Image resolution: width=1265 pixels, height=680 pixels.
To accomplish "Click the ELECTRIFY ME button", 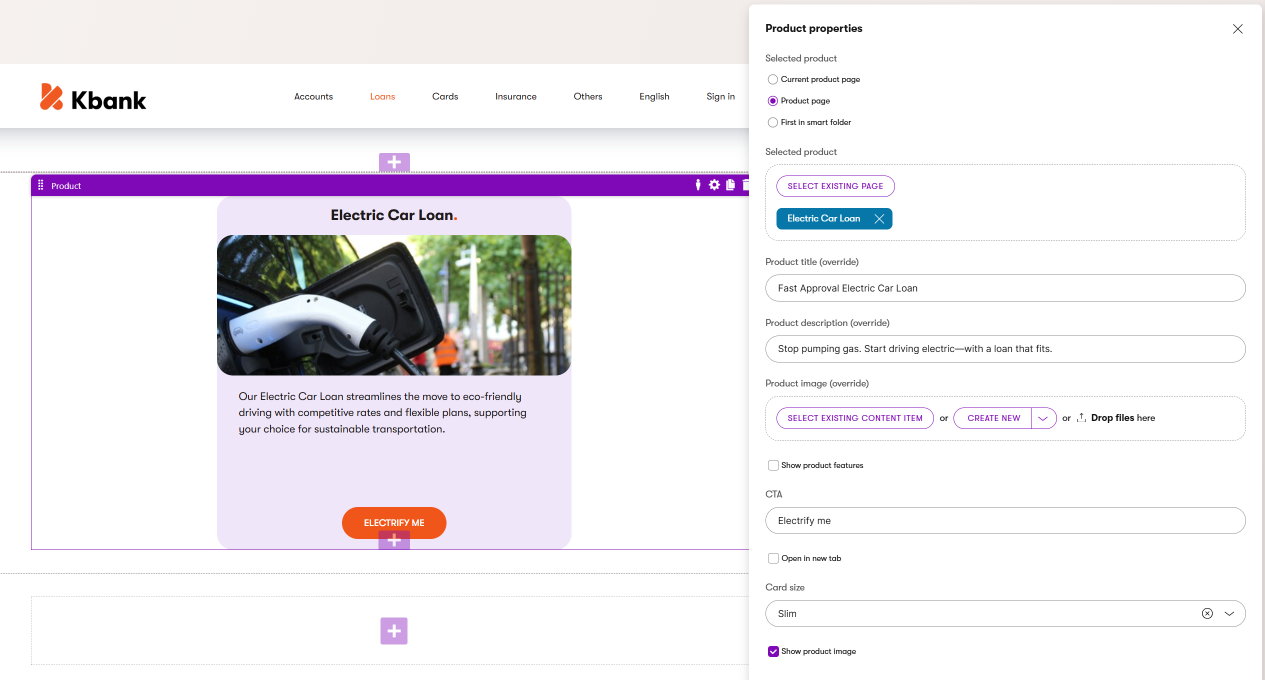I will [x=393, y=522].
